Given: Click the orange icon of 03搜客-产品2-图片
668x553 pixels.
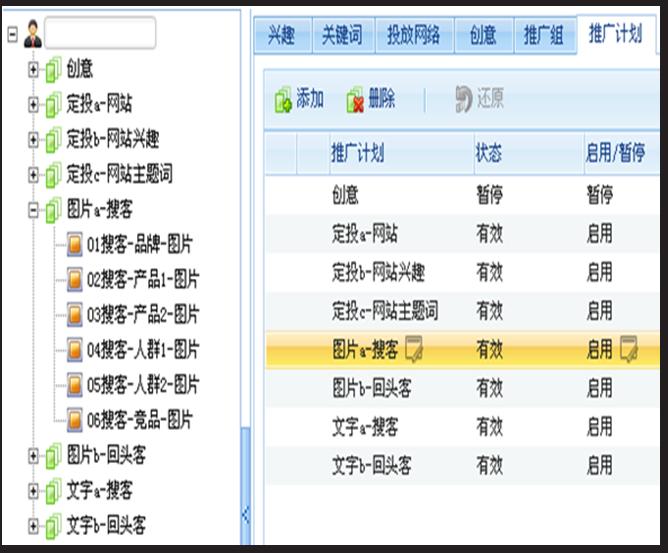Looking at the screenshot, I should (x=75, y=315).
